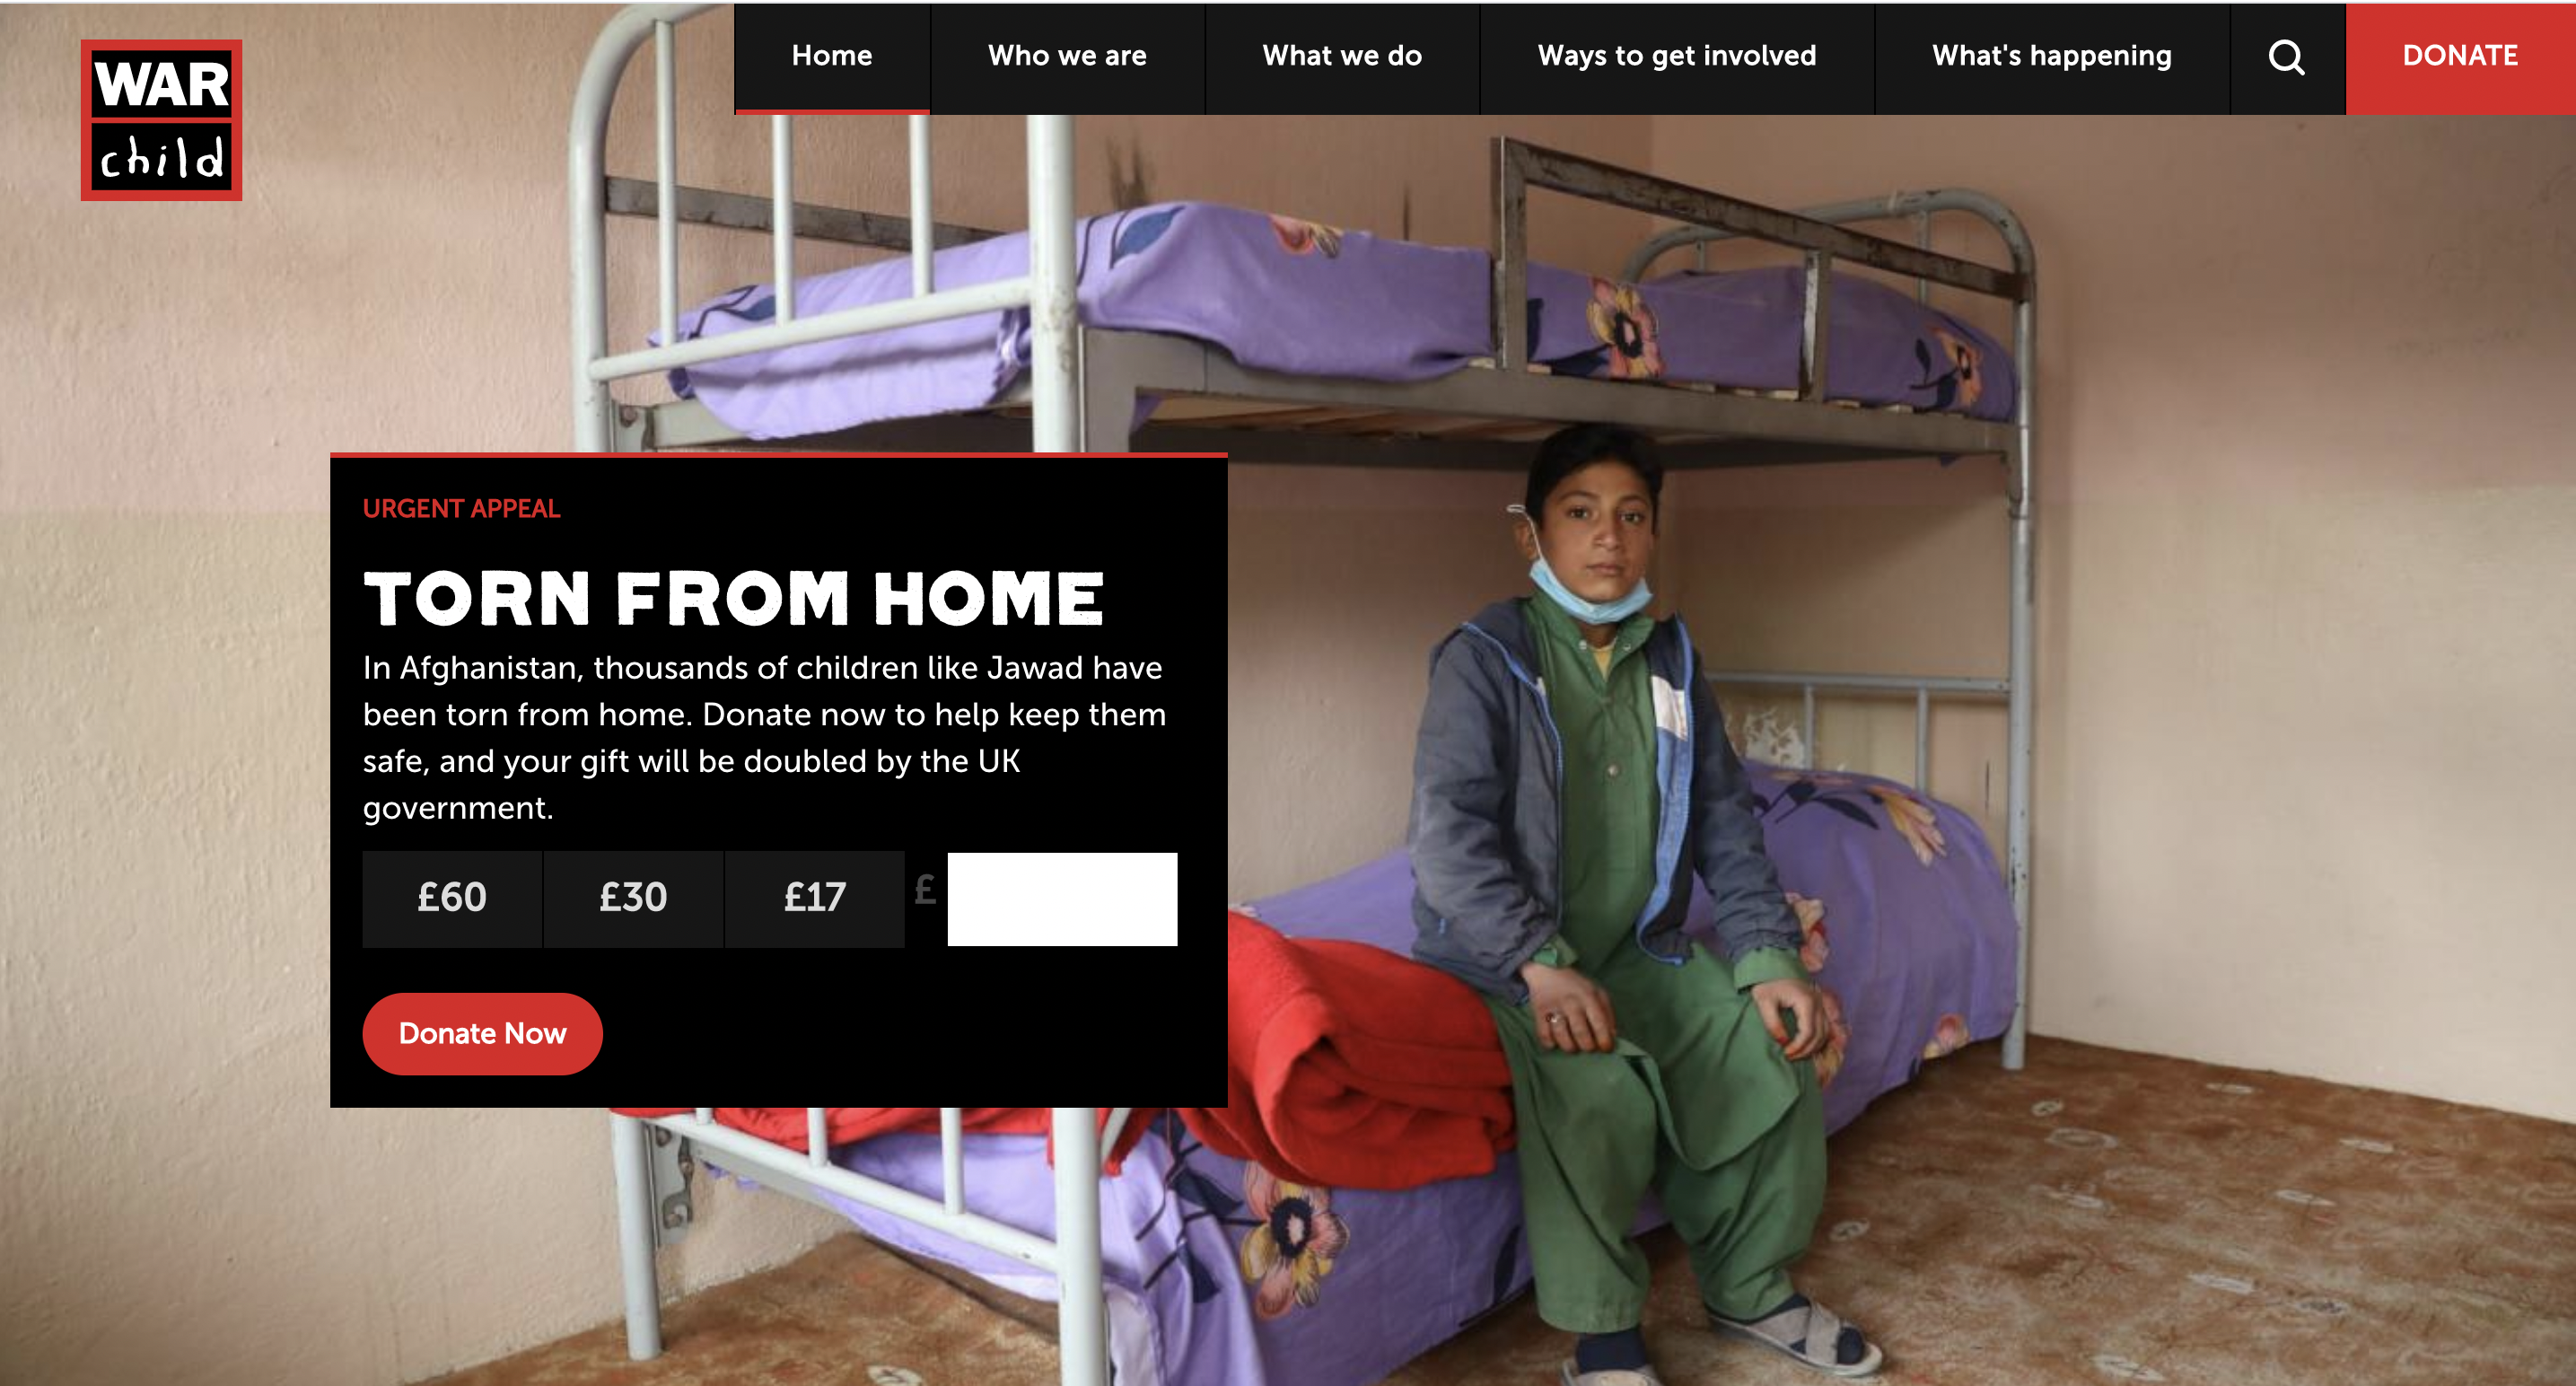Expand the What's happening menu

coord(2052,58)
